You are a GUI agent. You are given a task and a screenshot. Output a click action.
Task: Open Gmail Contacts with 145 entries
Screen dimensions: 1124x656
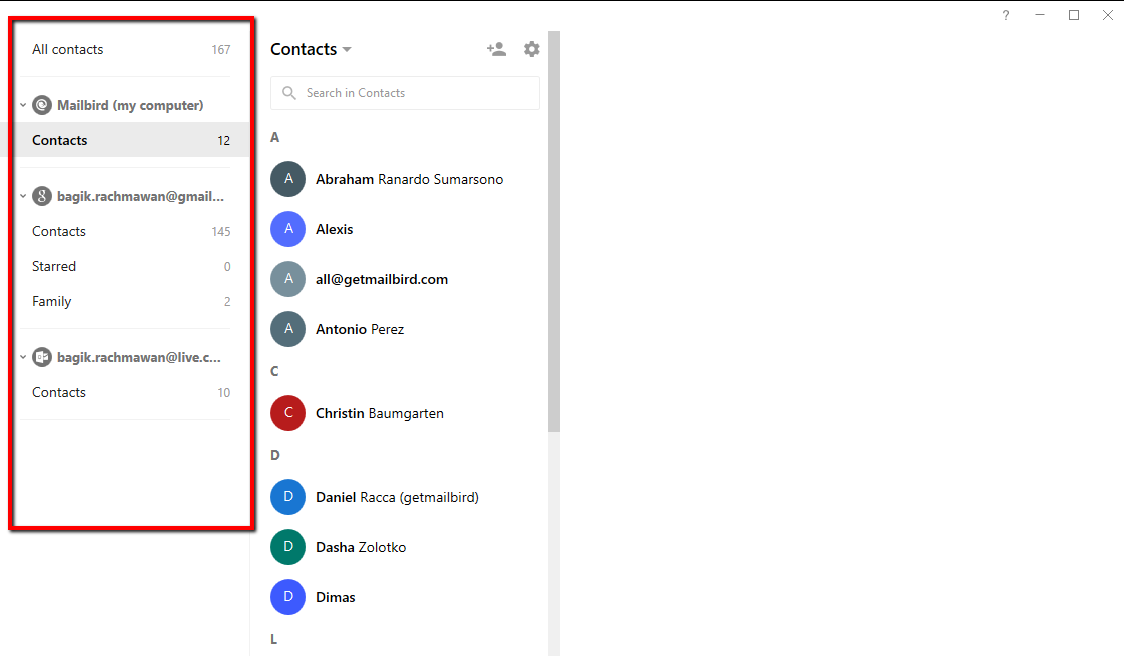pyautogui.click(x=131, y=232)
